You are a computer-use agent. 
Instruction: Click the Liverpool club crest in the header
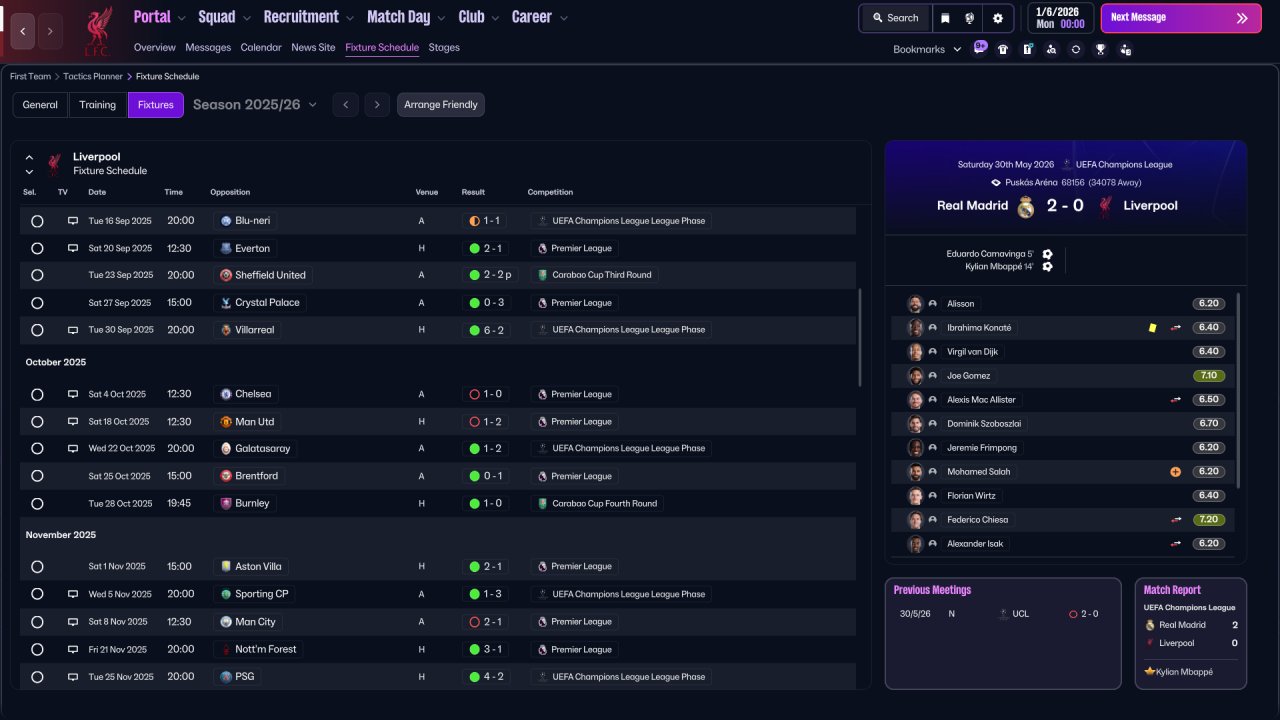97,30
